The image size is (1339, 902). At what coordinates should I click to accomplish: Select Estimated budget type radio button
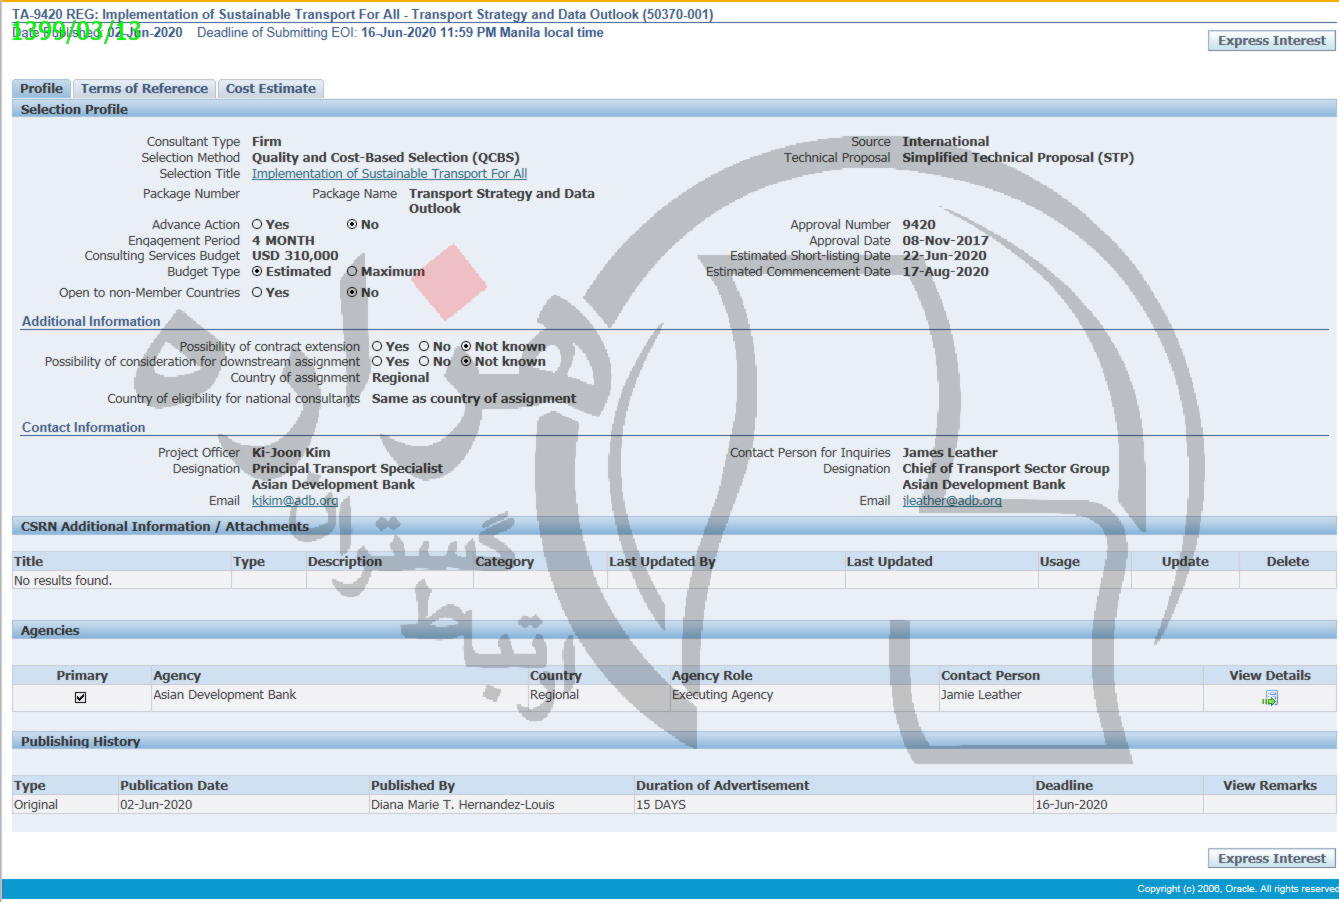(x=258, y=272)
